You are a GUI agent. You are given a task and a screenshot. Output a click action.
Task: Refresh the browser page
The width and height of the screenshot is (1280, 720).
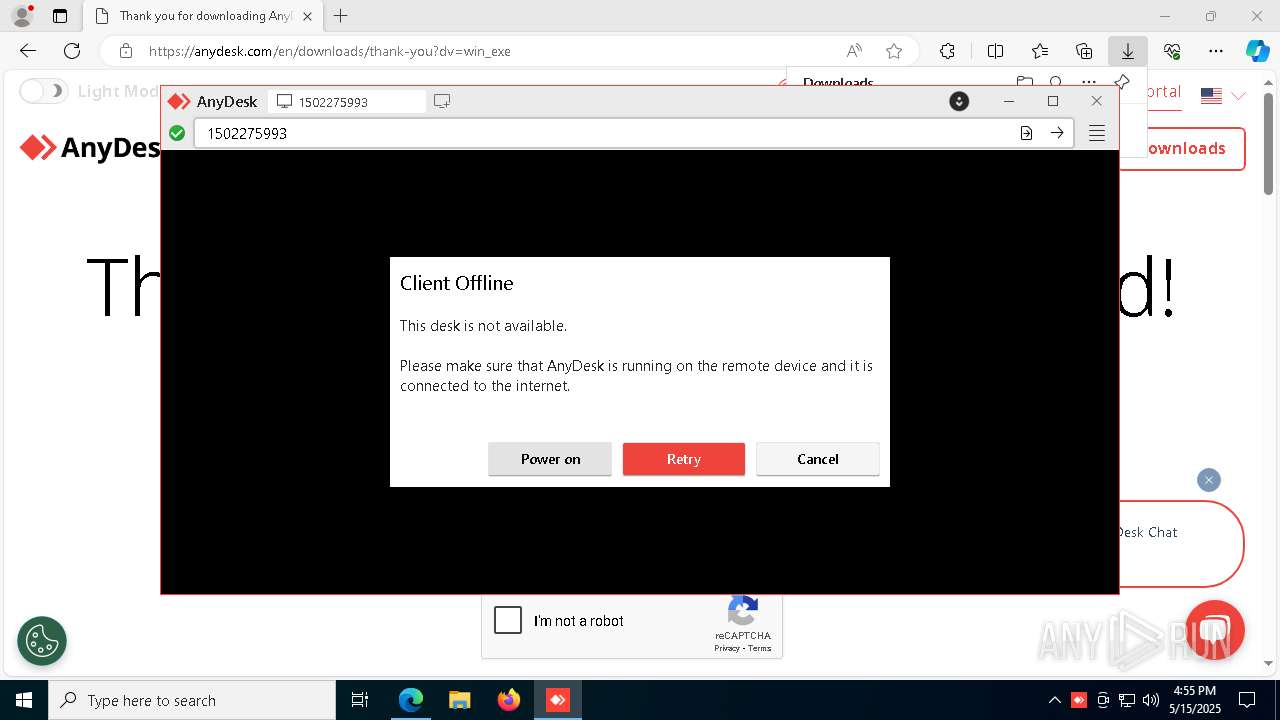[72, 51]
